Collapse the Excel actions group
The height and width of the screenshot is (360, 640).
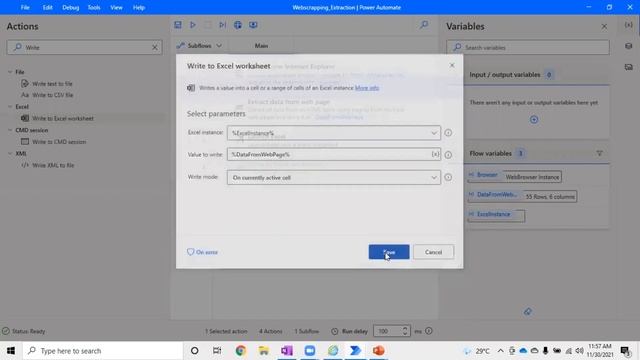(10, 107)
